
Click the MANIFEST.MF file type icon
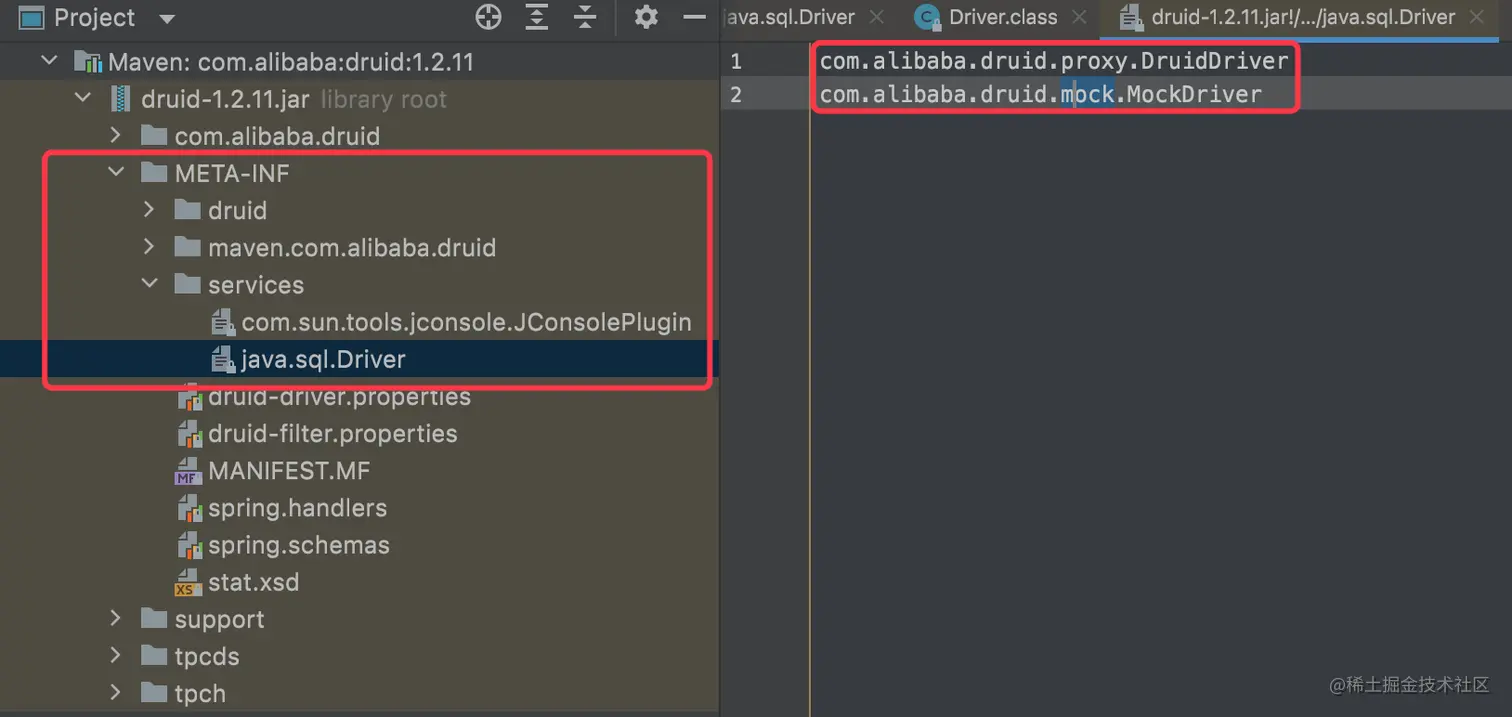[187, 471]
